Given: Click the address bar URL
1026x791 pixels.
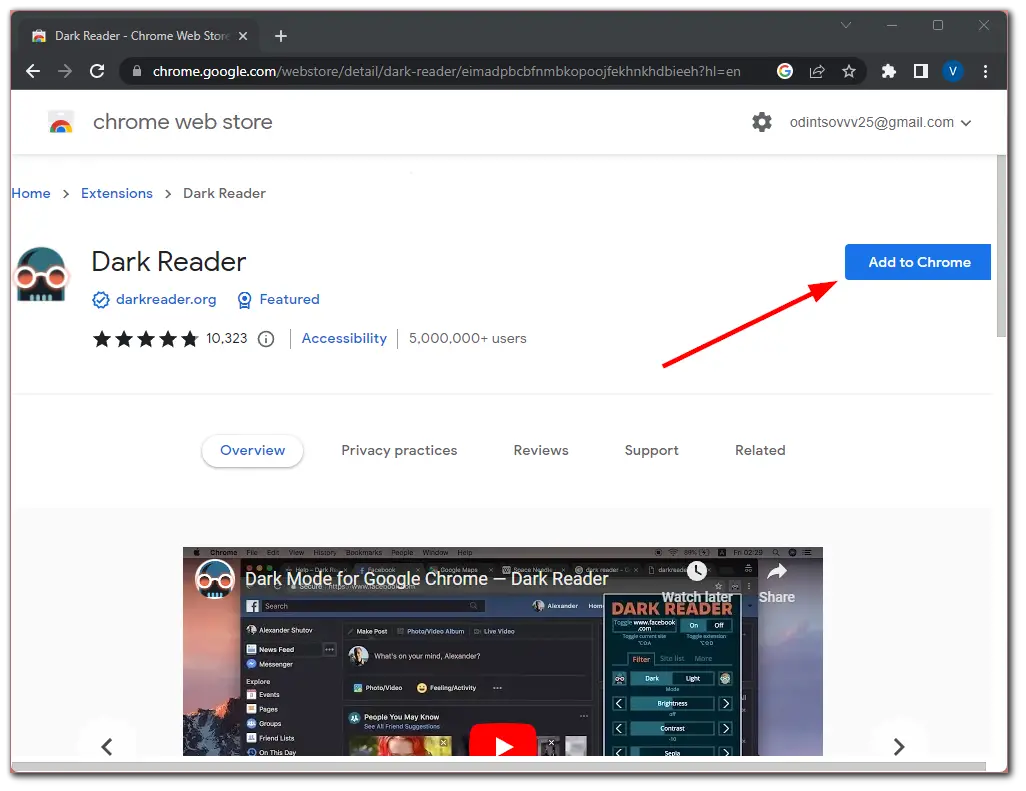Looking at the screenshot, I should (x=446, y=71).
